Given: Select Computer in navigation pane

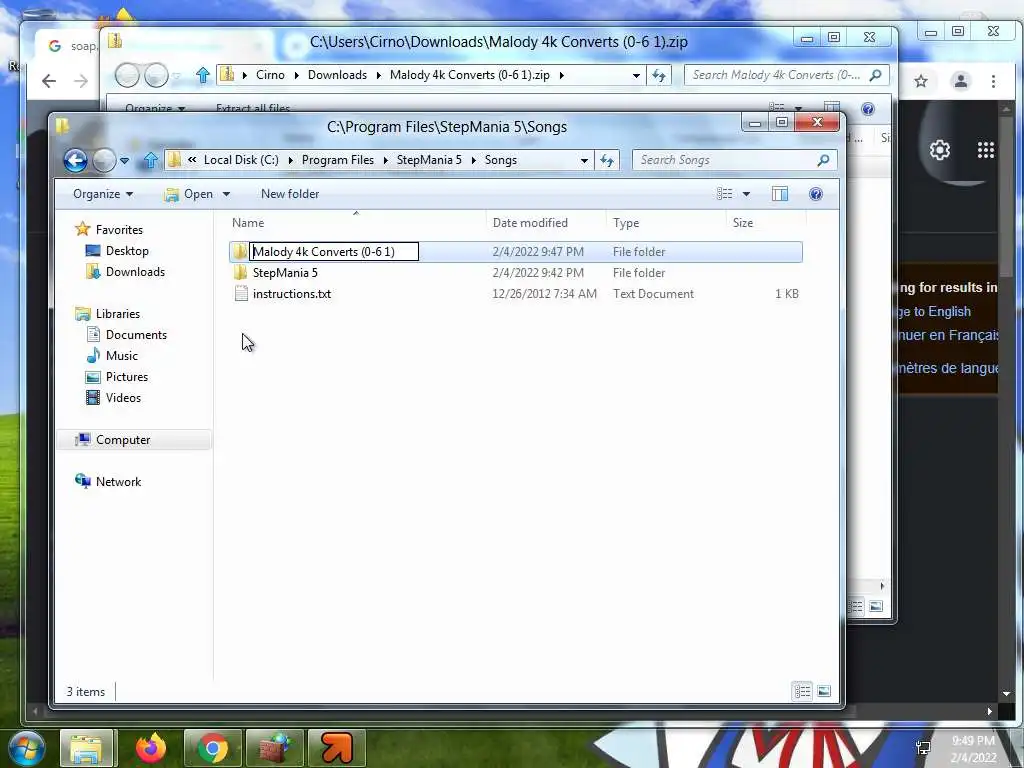Looking at the screenshot, I should click(123, 440).
